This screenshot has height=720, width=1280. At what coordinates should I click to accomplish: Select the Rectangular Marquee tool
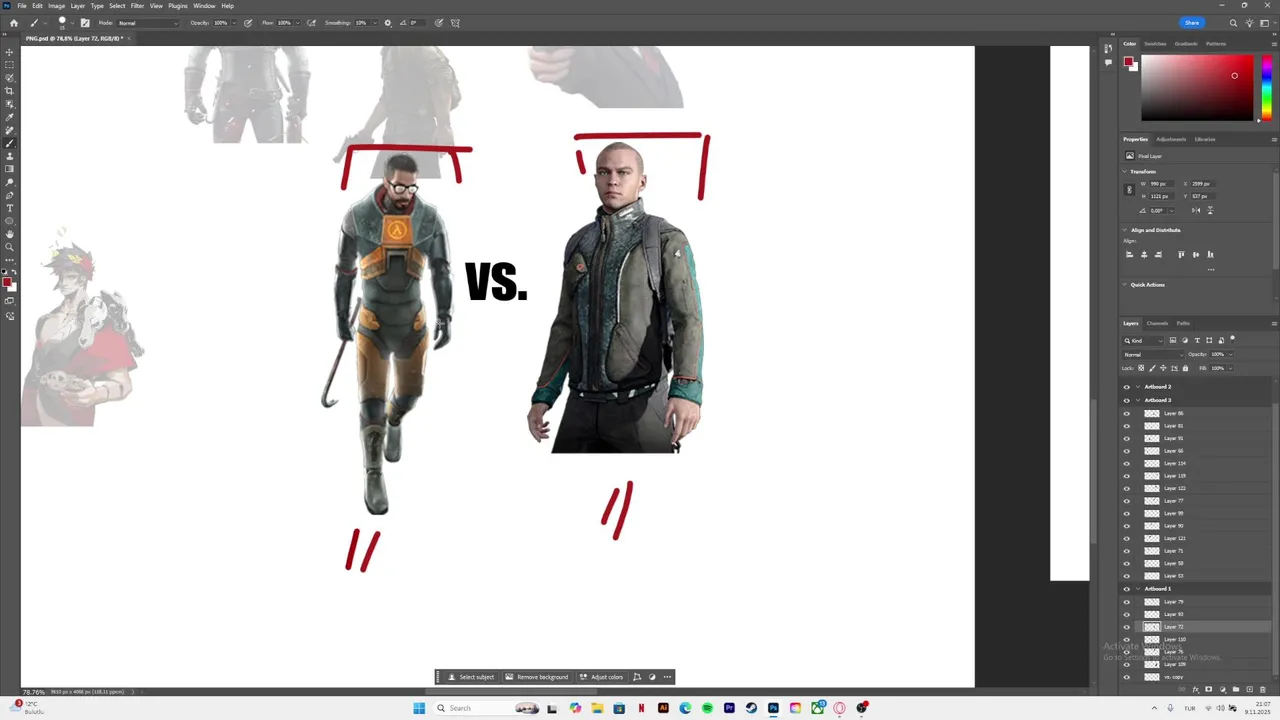pos(10,65)
